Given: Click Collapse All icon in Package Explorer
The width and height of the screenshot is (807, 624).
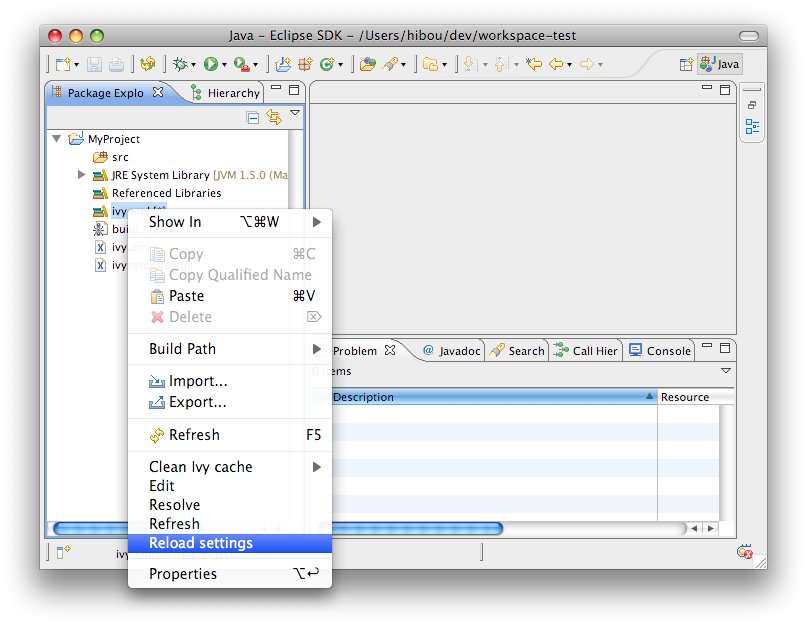Looking at the screenshot, I should 253,117.
